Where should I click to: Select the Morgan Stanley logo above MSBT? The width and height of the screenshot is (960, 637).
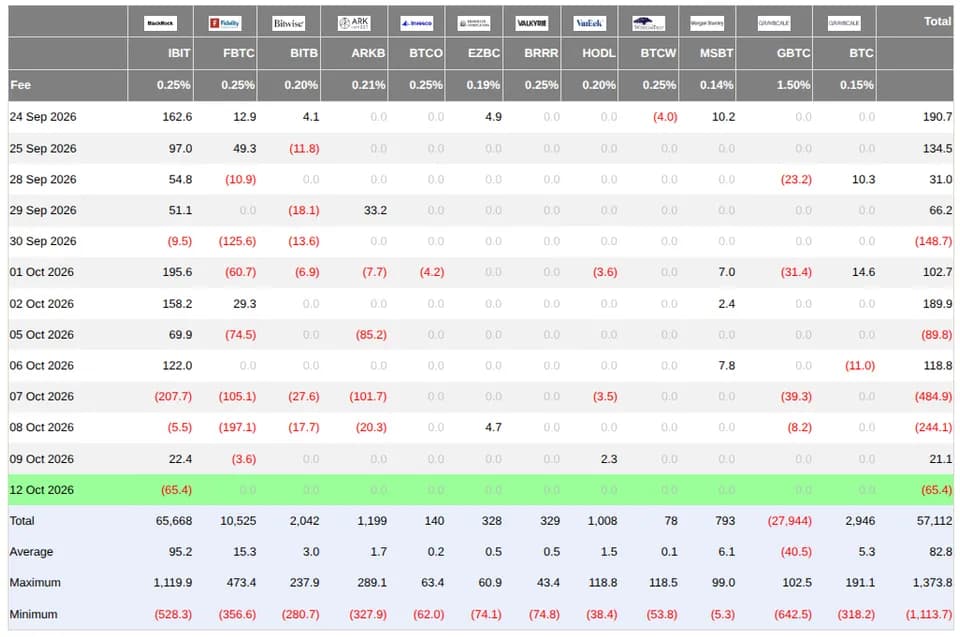click(x=707, y=23)
